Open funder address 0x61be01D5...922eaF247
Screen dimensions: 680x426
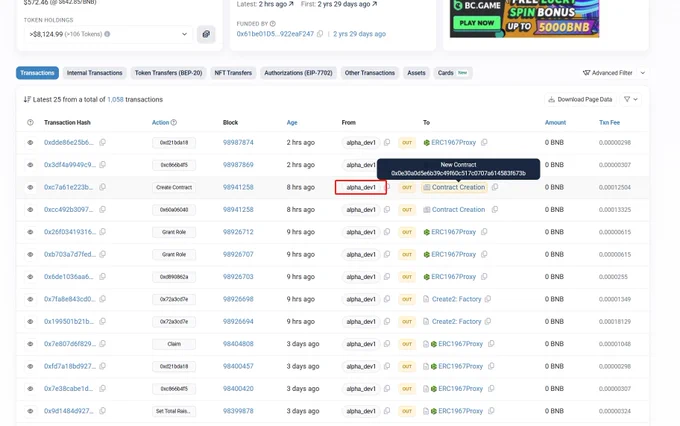pos(275,34)
